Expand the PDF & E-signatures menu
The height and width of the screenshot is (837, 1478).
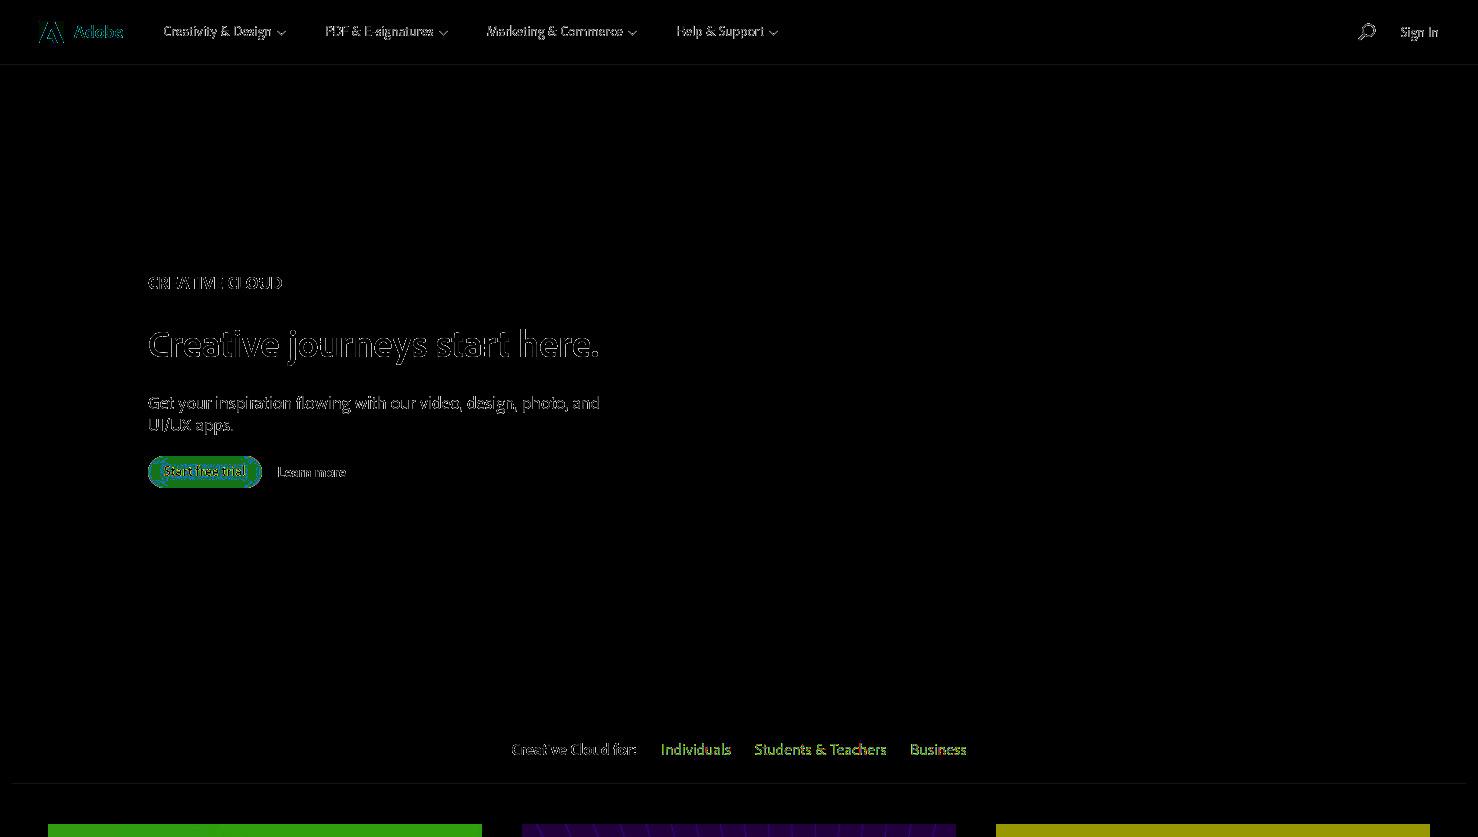(x=386, y=32)
